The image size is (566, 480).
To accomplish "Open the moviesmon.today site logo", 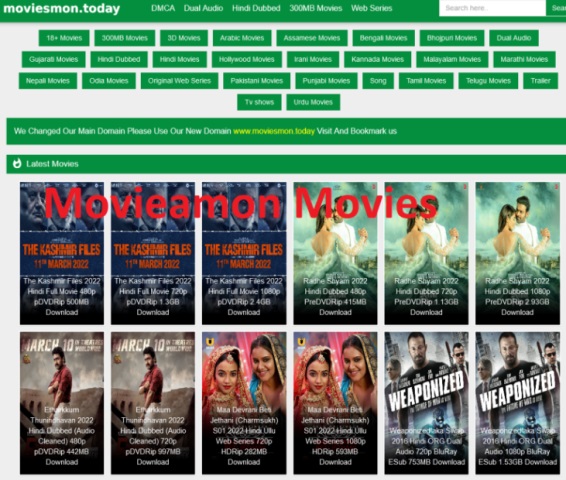I will pos(61,8).
